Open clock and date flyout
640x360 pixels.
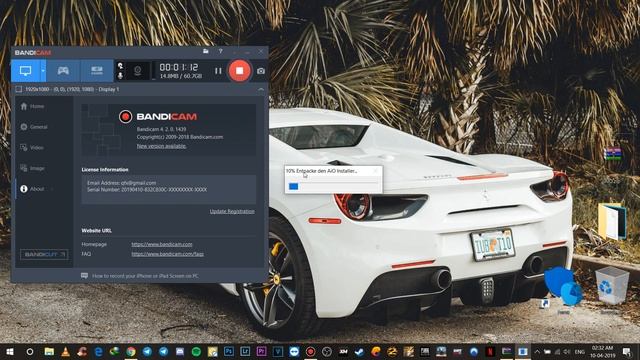(602, 351)
